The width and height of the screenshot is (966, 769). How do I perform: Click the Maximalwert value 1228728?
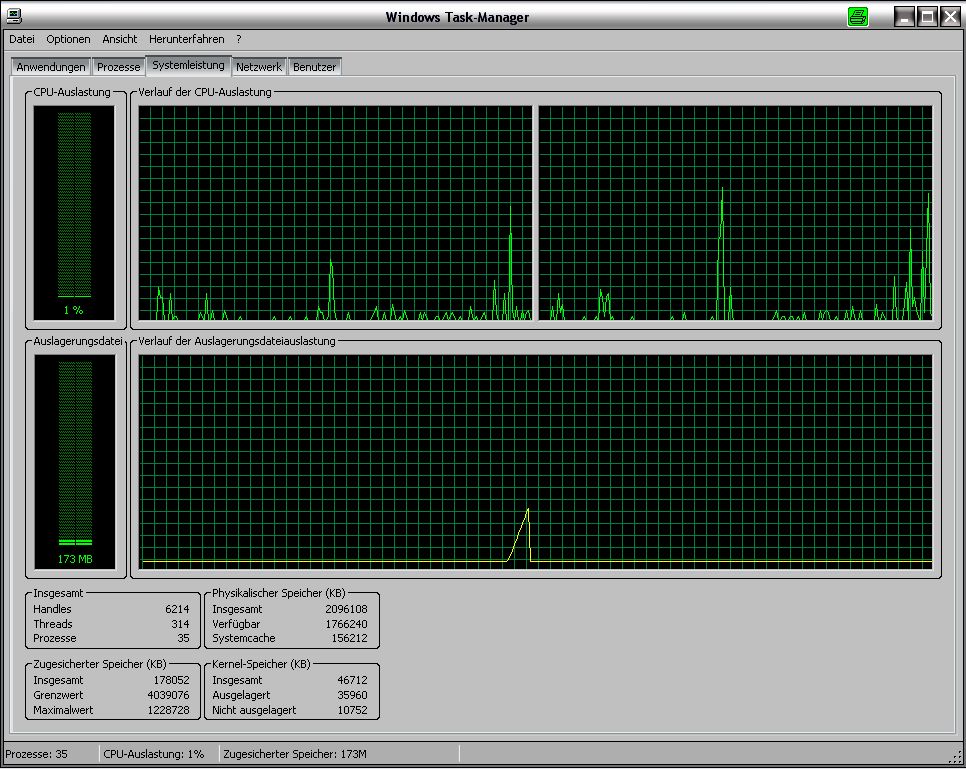click(x=168, y=710)
